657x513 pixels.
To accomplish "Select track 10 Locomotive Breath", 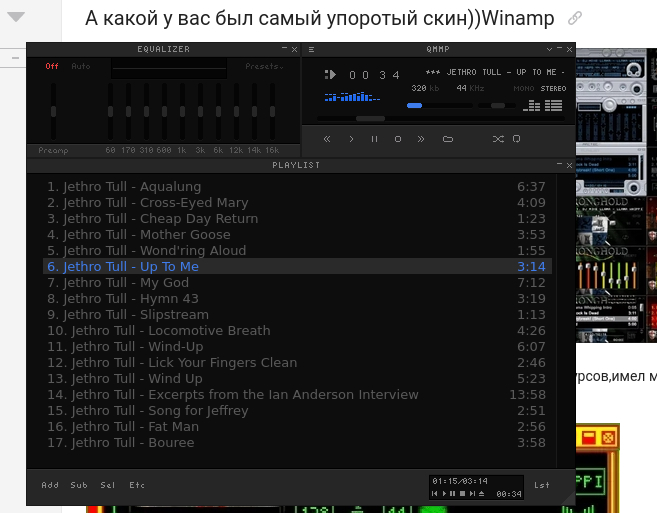I will tap(297, 331).
